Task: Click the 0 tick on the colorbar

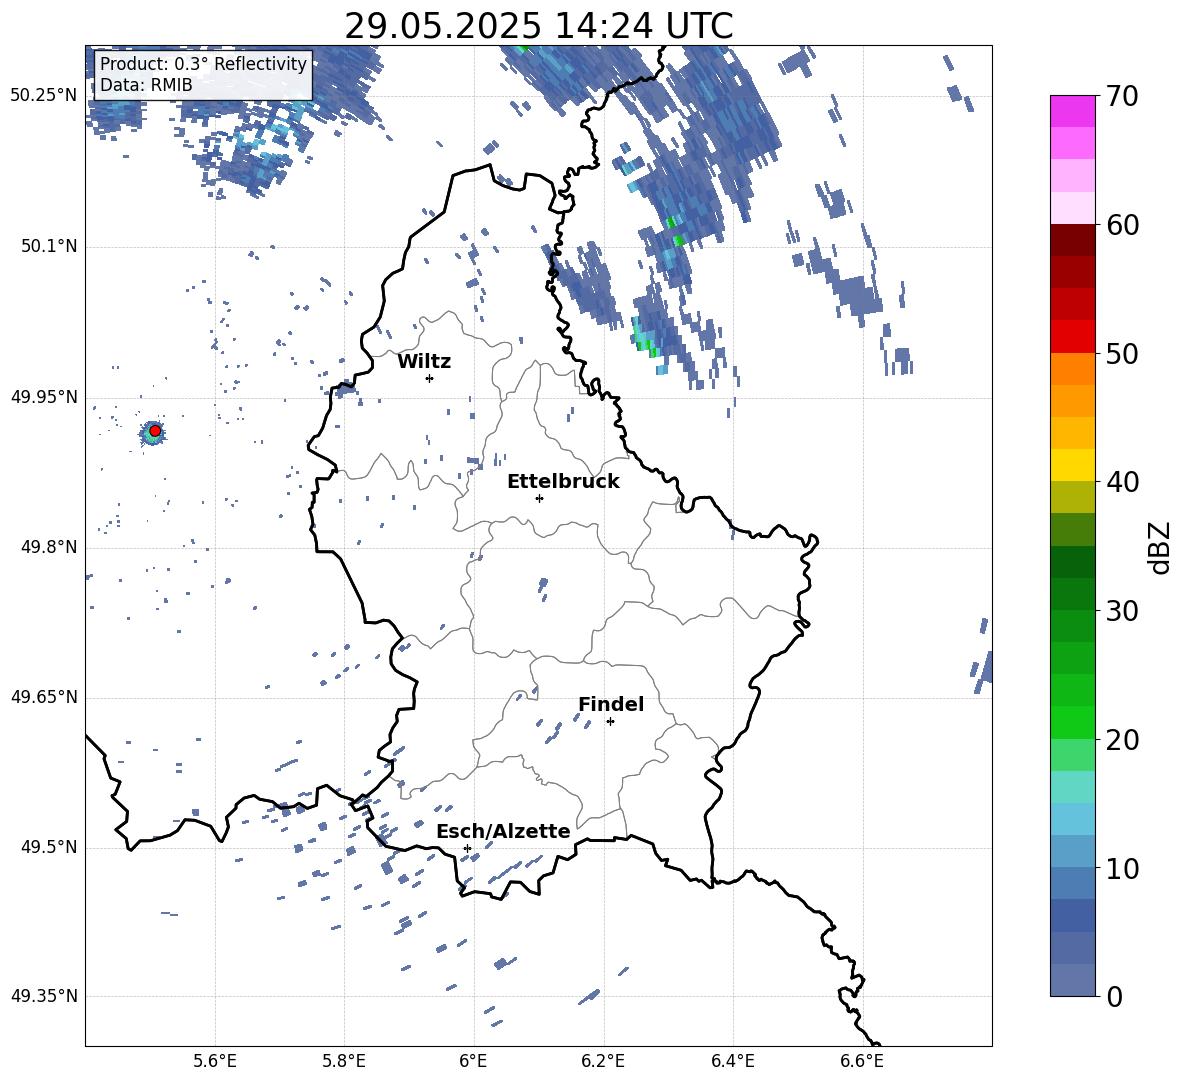Action: pos(1114,996)
